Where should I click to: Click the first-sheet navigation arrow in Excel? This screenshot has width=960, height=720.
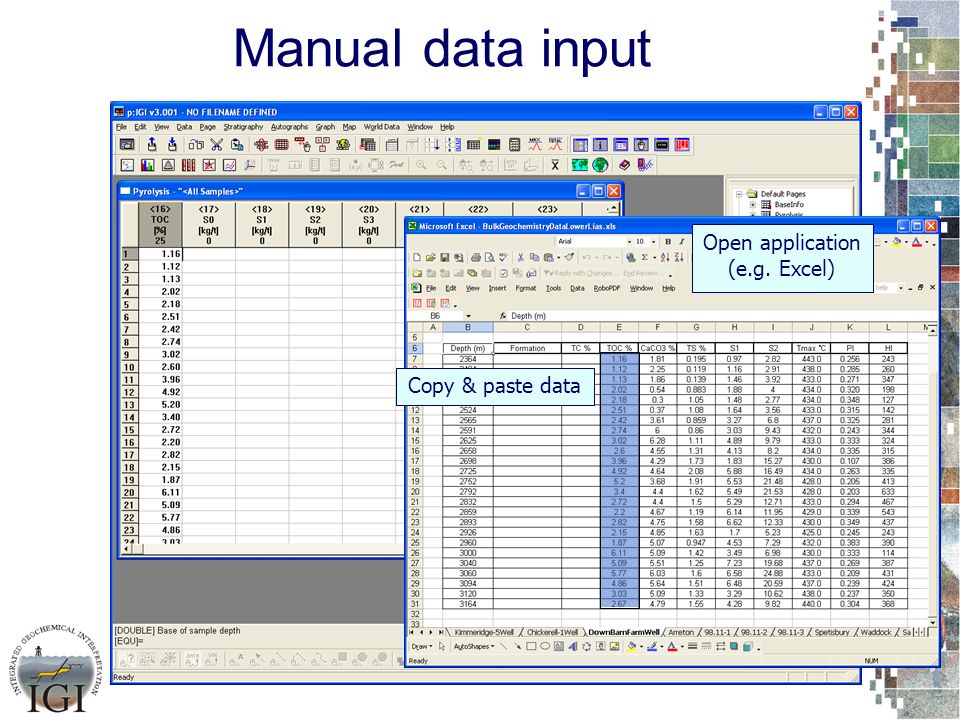pos(411,632)
